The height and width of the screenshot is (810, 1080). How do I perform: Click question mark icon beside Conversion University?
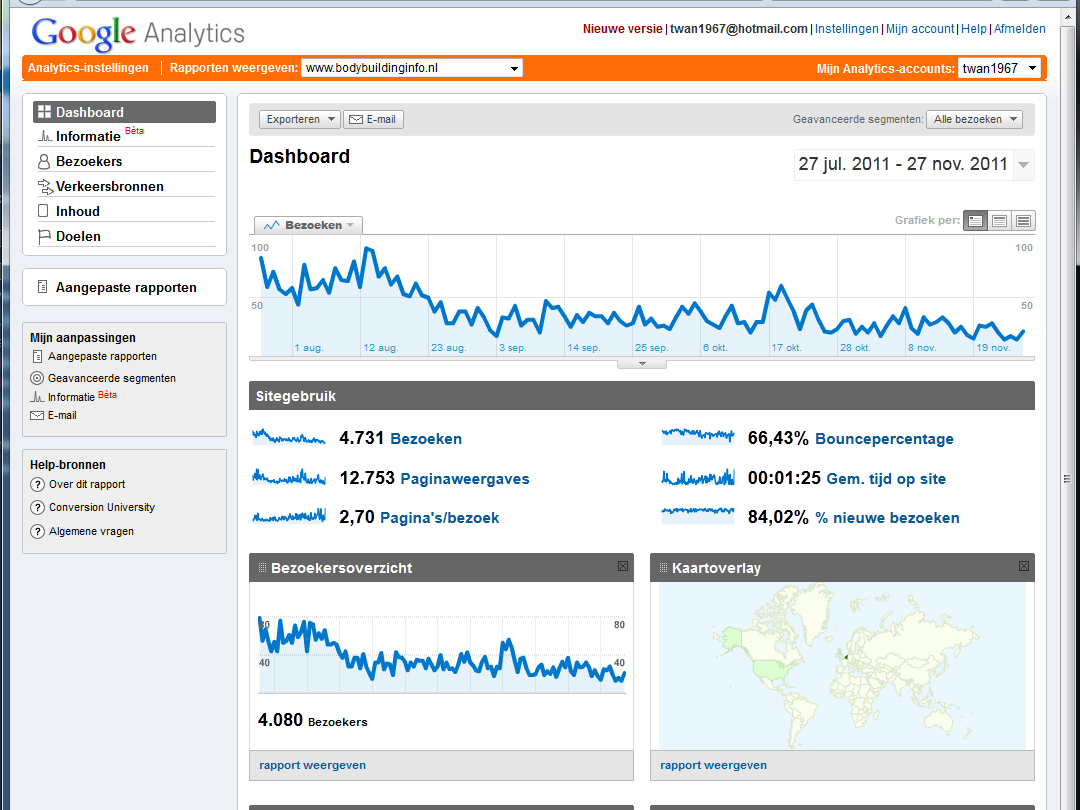(x=37, y=508)
